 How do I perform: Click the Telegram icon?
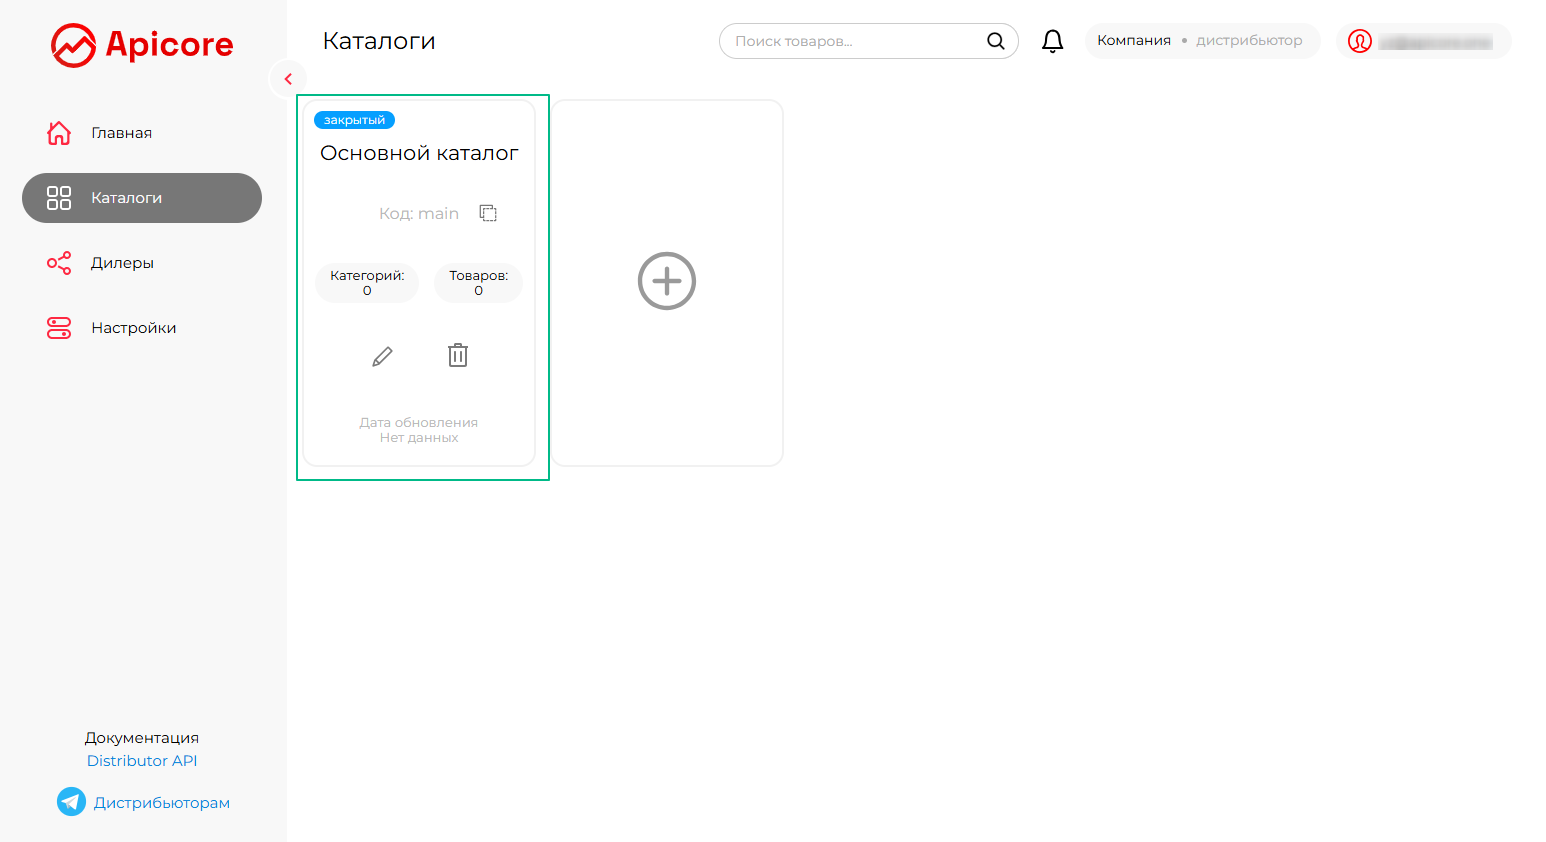[71, 802]
